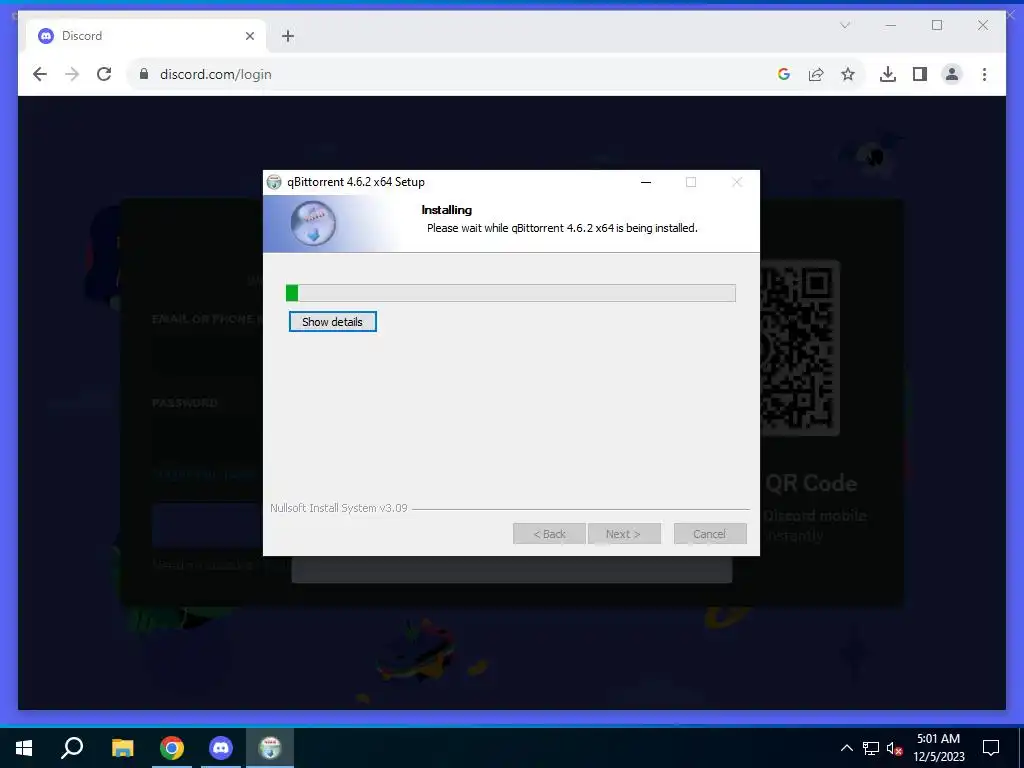Click the installer header globe logo

pyautogui.click(x=313, y=223)
